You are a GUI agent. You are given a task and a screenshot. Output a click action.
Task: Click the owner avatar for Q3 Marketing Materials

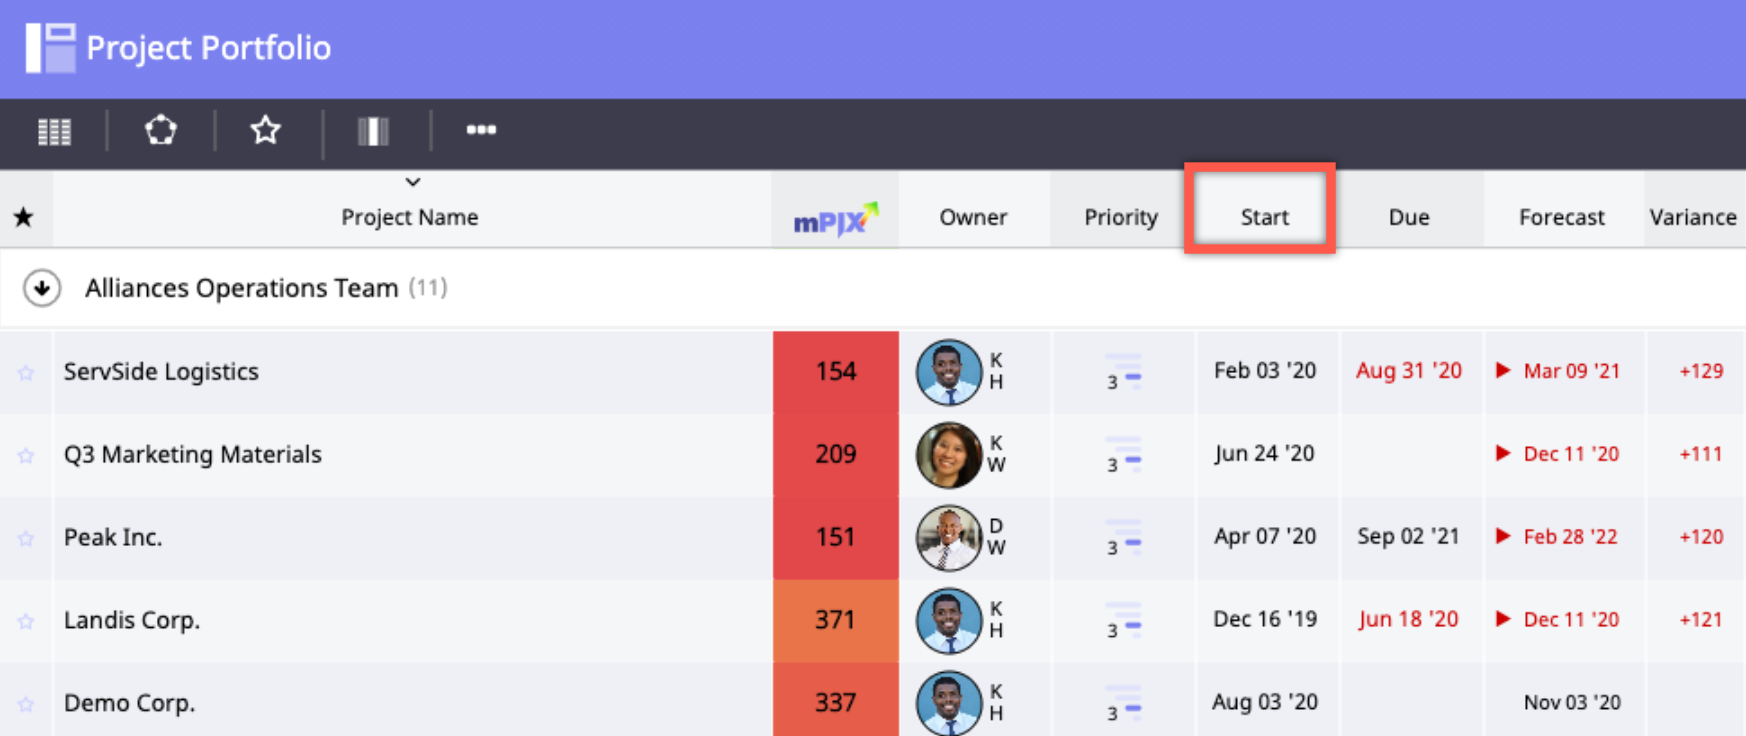(x=948, y=455)
